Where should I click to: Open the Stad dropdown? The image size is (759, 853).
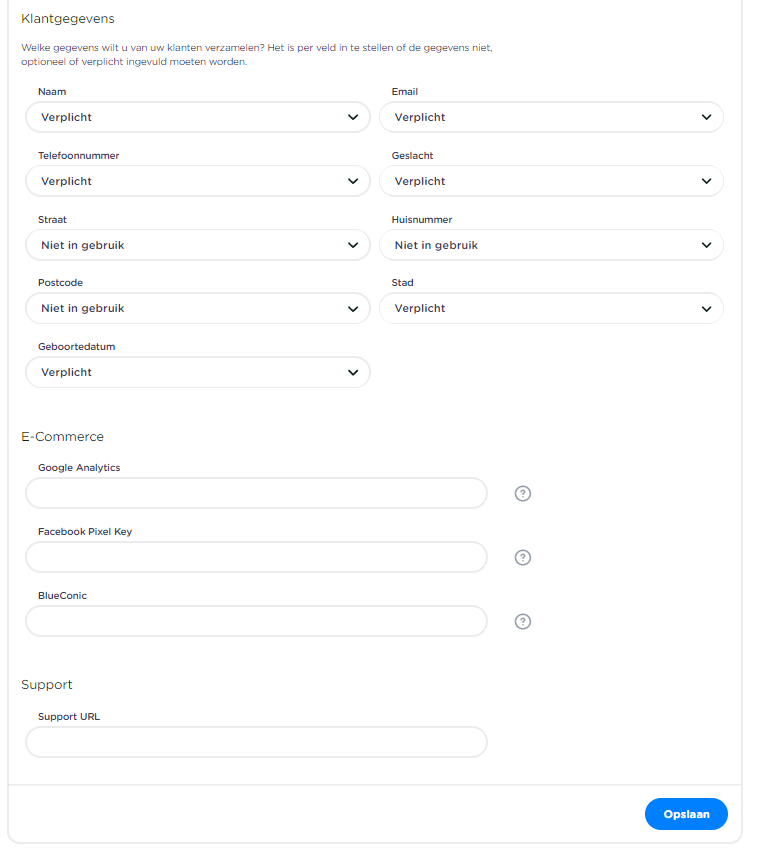551,308
